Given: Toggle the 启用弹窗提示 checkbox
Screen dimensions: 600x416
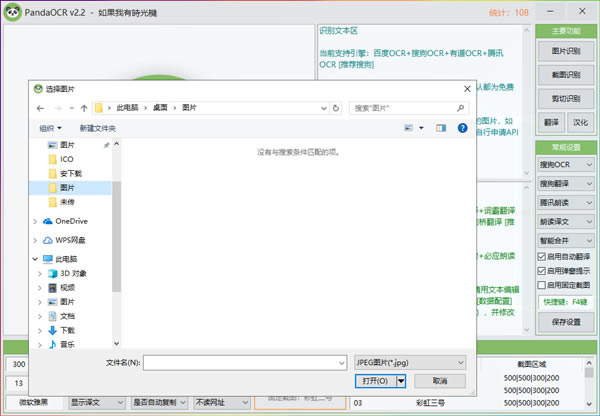Looking at the screenshot, I should (542, 270).
